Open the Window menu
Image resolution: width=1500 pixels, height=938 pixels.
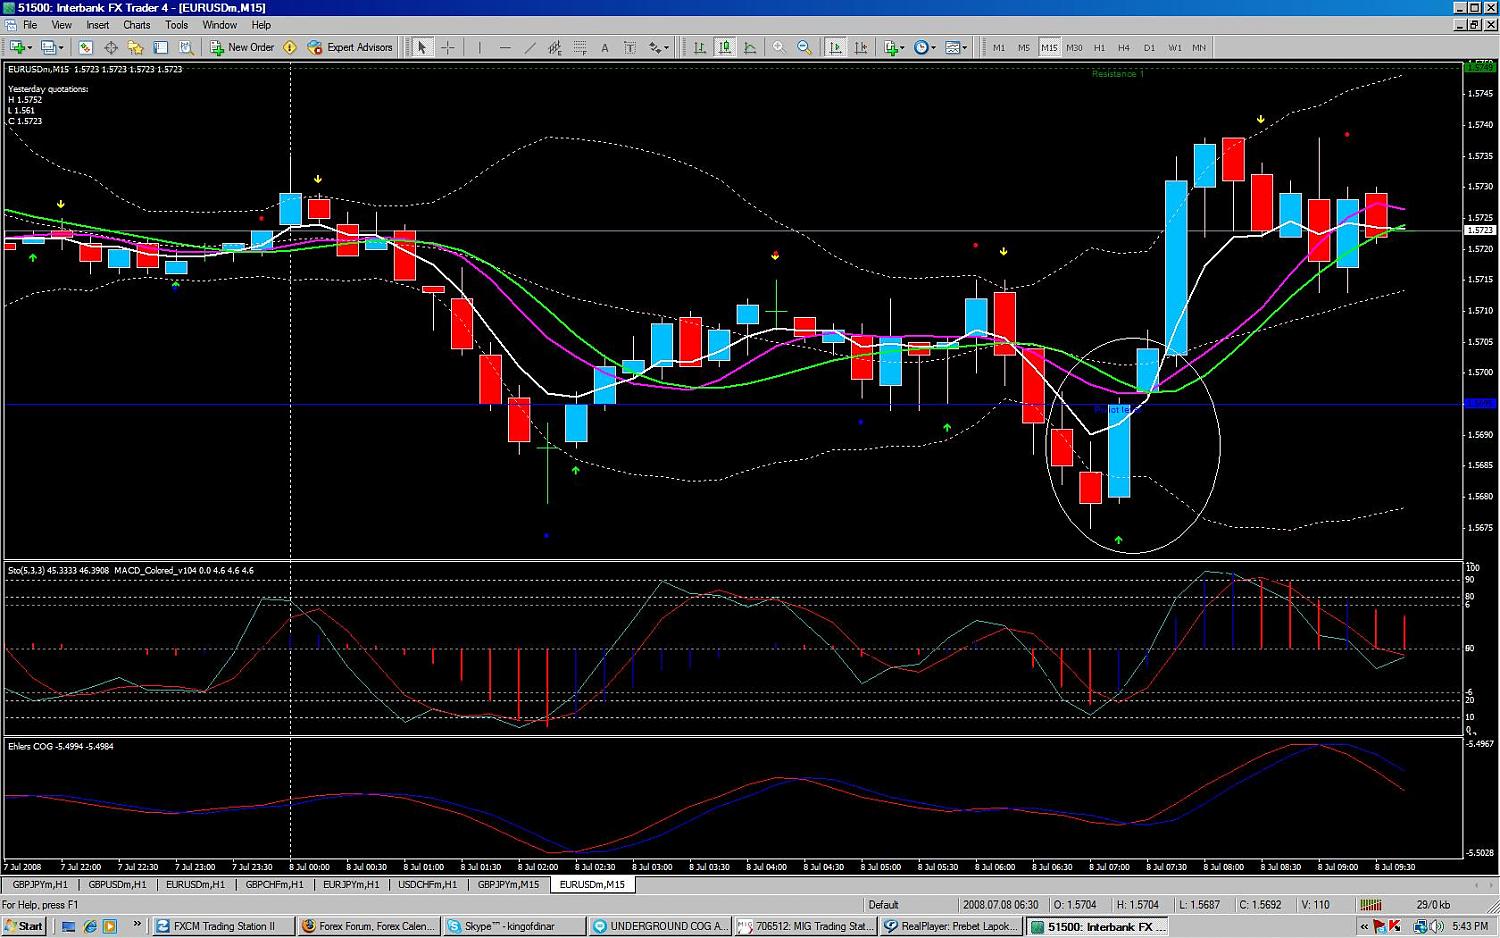220,25
